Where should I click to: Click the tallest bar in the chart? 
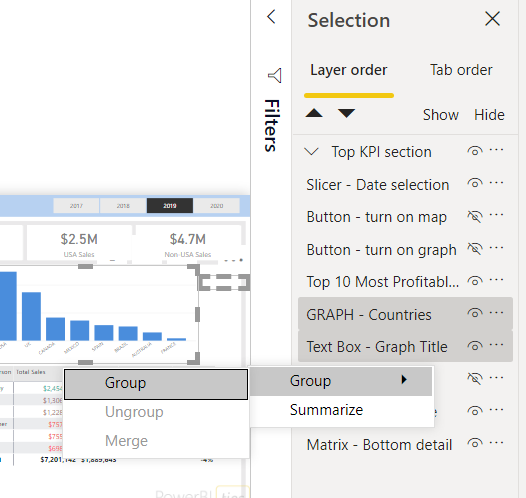8,306
